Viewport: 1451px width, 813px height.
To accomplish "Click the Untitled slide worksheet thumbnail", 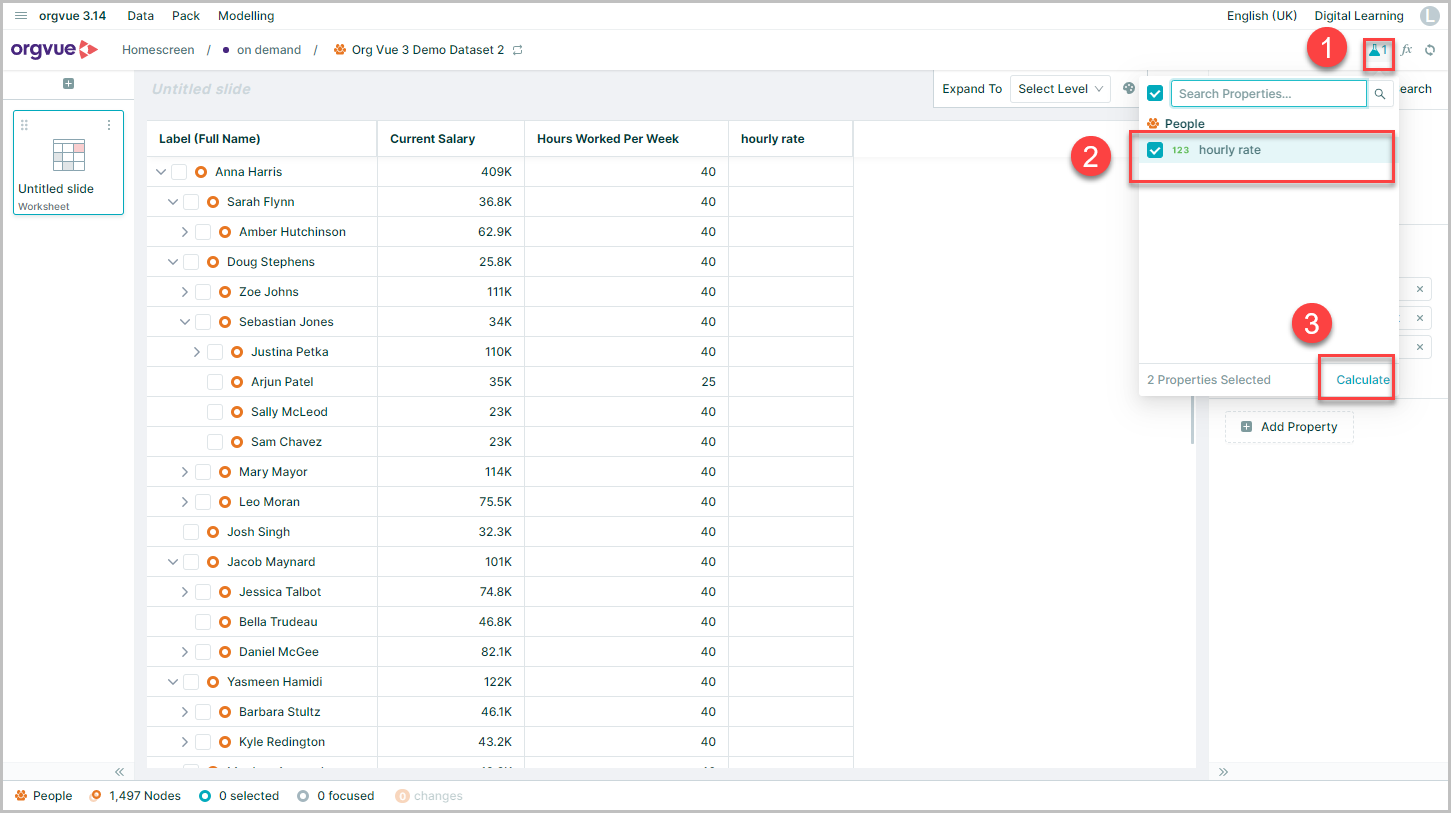I will click(x=68, y=162).
